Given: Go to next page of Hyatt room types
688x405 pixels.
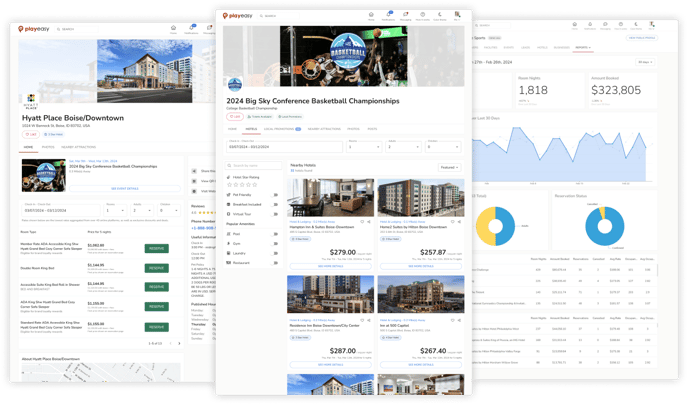Looking at the screenshot, I should point(179,344).
